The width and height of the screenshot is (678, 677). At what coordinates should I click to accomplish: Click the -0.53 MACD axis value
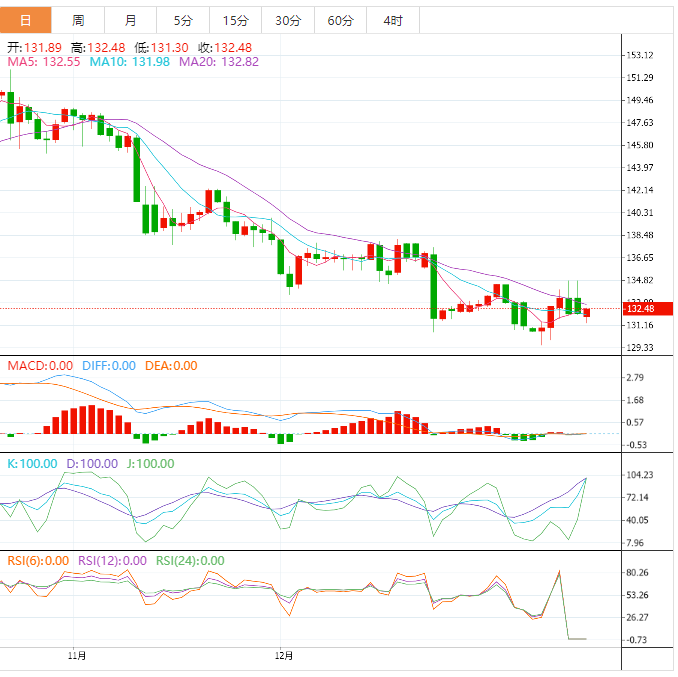[636, 445]
